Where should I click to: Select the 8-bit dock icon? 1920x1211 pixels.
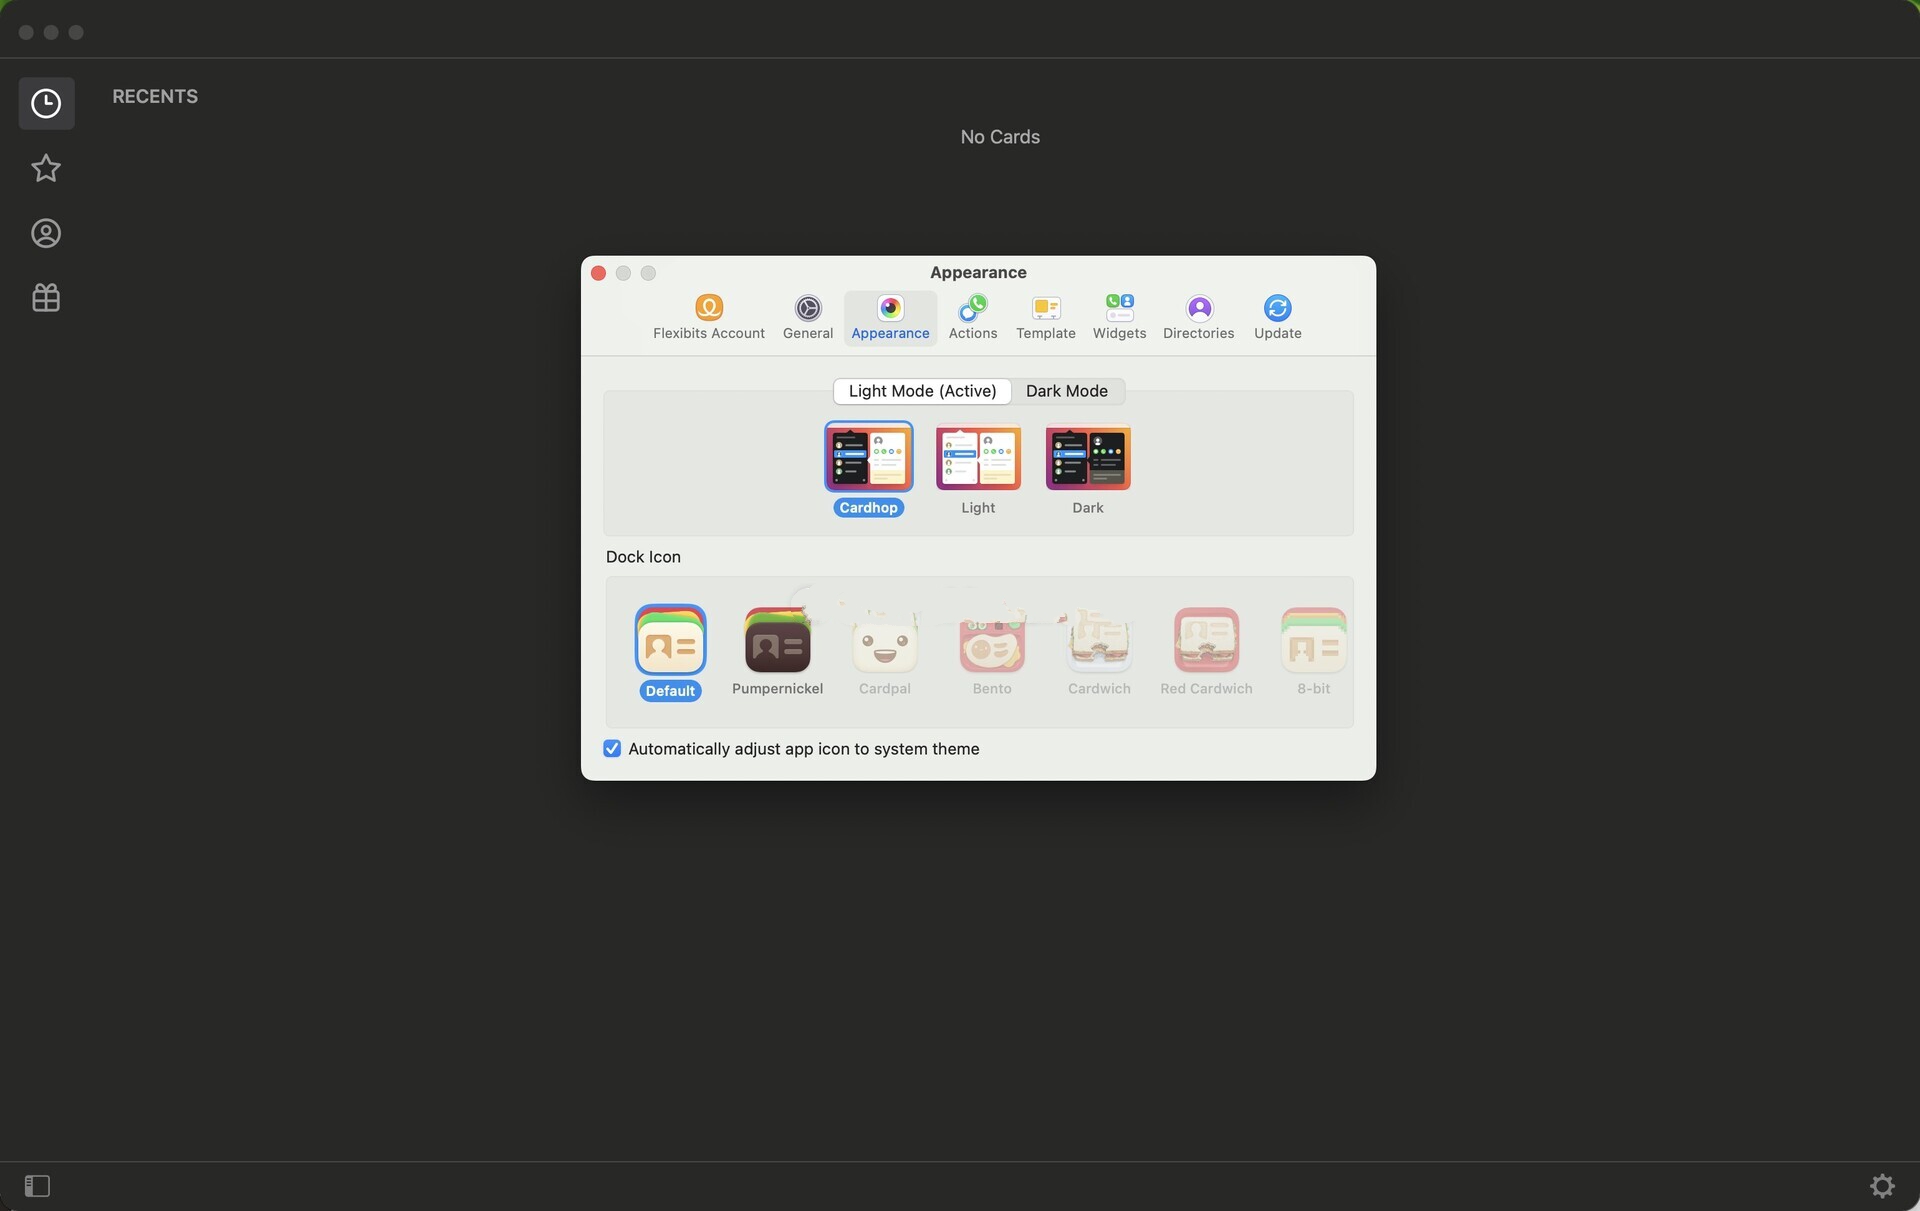point(1313,640)
